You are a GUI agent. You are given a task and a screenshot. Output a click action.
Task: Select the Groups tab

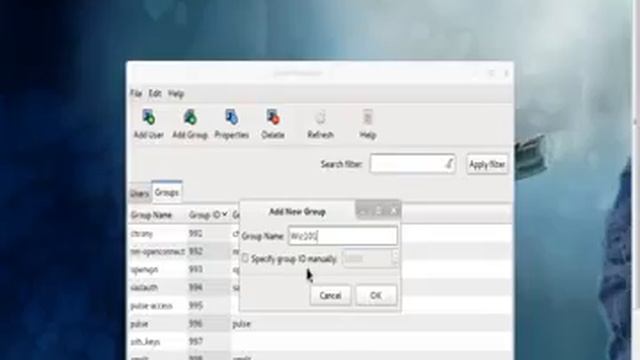click(167, 192)
